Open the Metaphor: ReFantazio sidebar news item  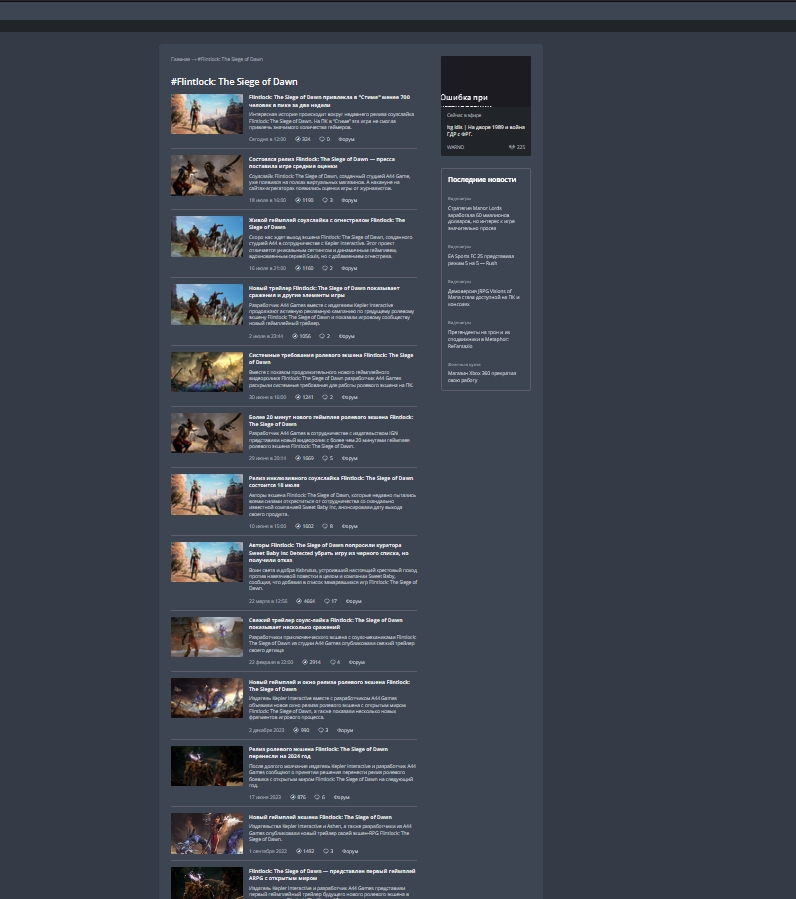(x=479, y=336)
